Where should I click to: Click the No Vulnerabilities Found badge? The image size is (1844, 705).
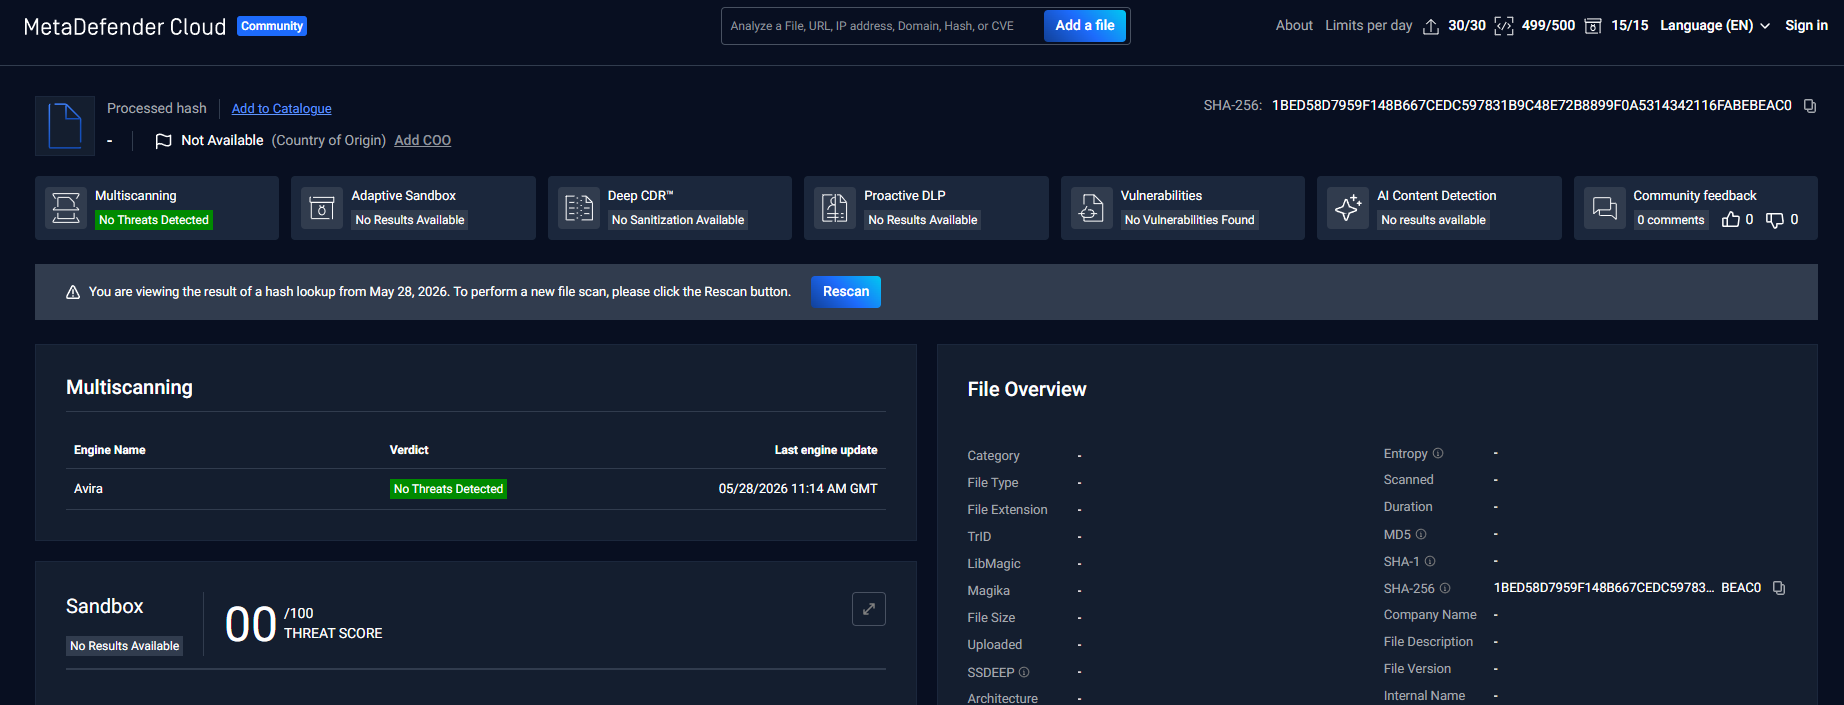[1189, 220]
